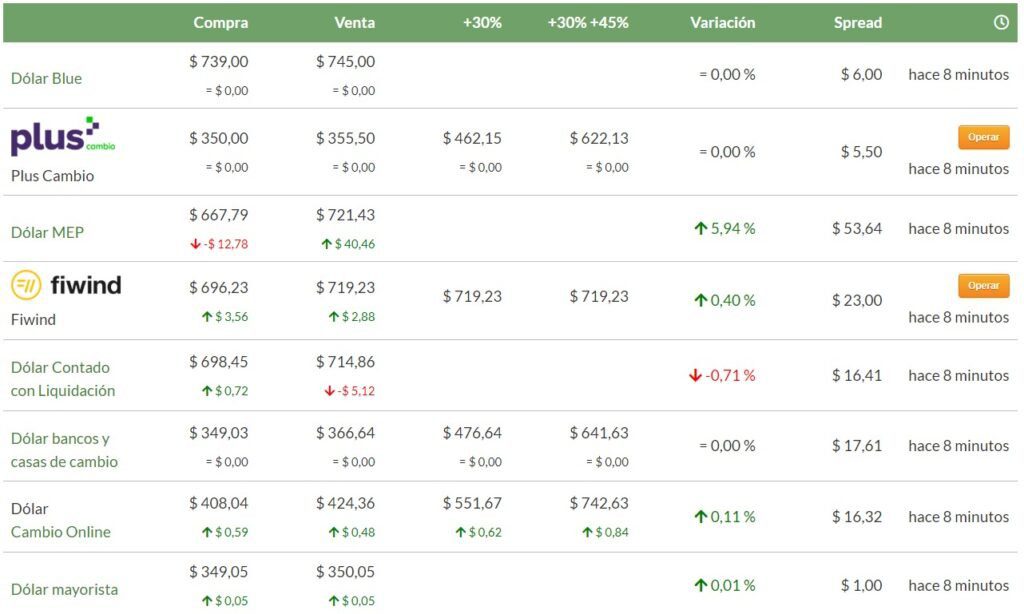Click red down arrow next to -$ 12,78
The height and width of the screenshot is (614, 1024).
point(195,244)
